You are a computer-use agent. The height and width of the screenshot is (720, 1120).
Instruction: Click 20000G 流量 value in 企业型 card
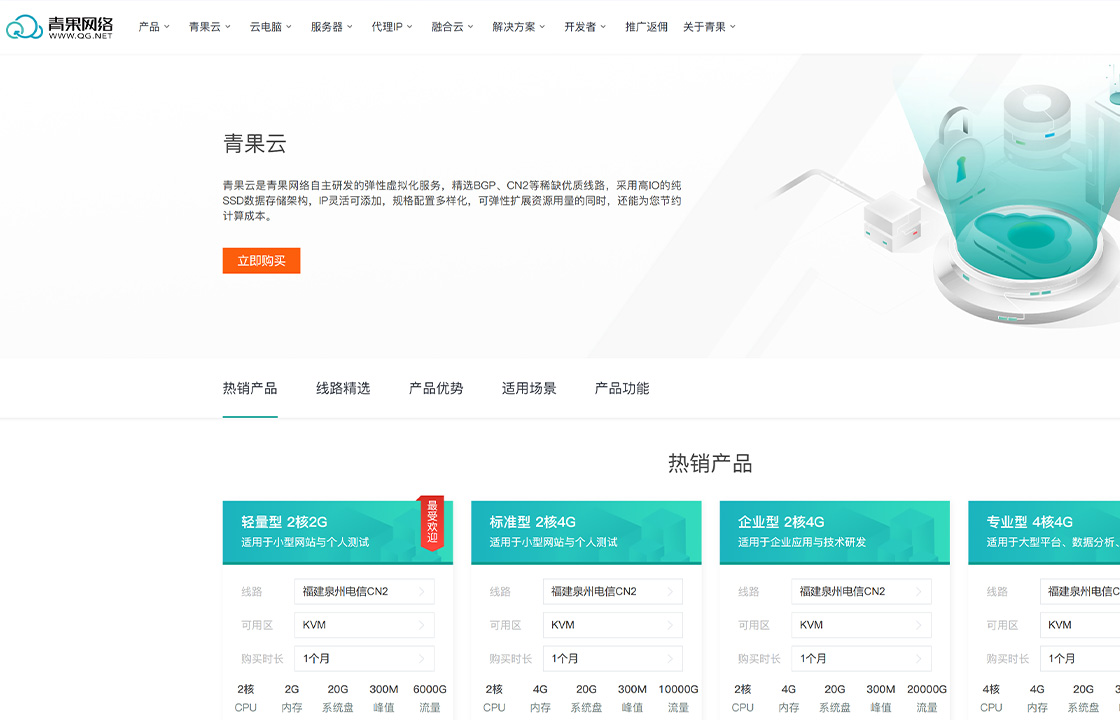(x=926, y=689)
